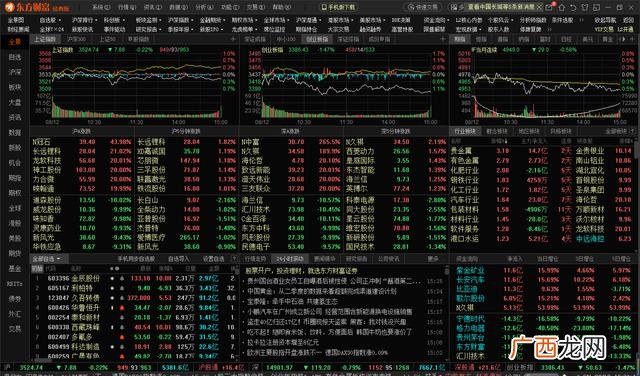
Task: Open the notification mail icon with red badge
Action: [549, 7]
